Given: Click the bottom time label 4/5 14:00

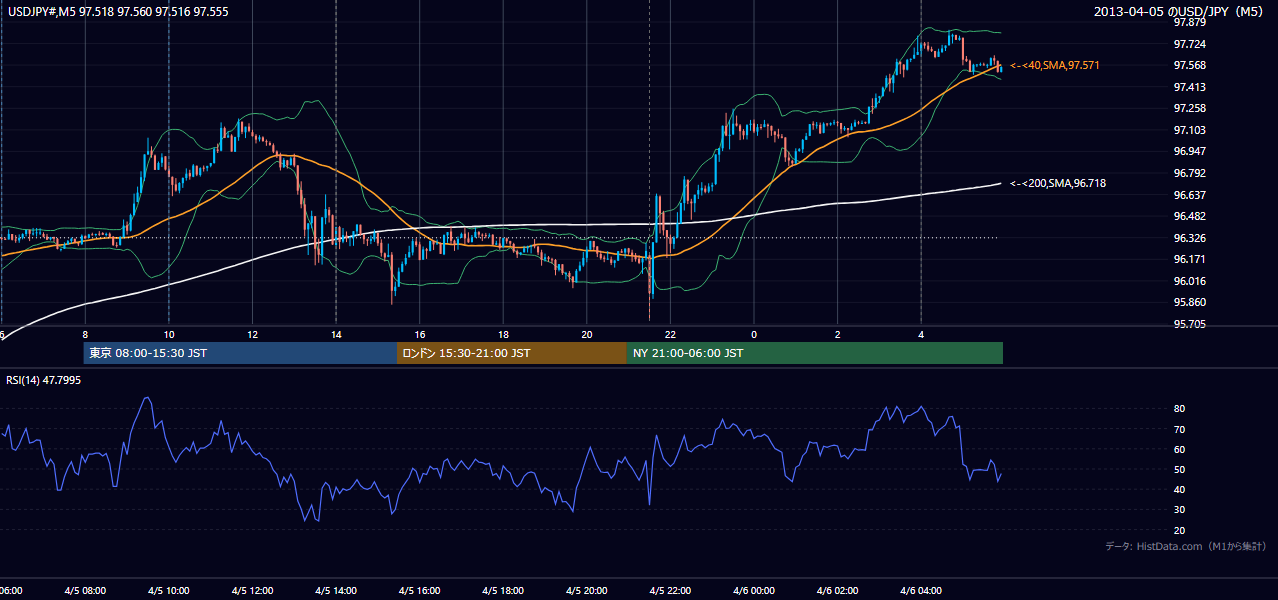Looking at the screenshot, I should (x=336, y=591).
